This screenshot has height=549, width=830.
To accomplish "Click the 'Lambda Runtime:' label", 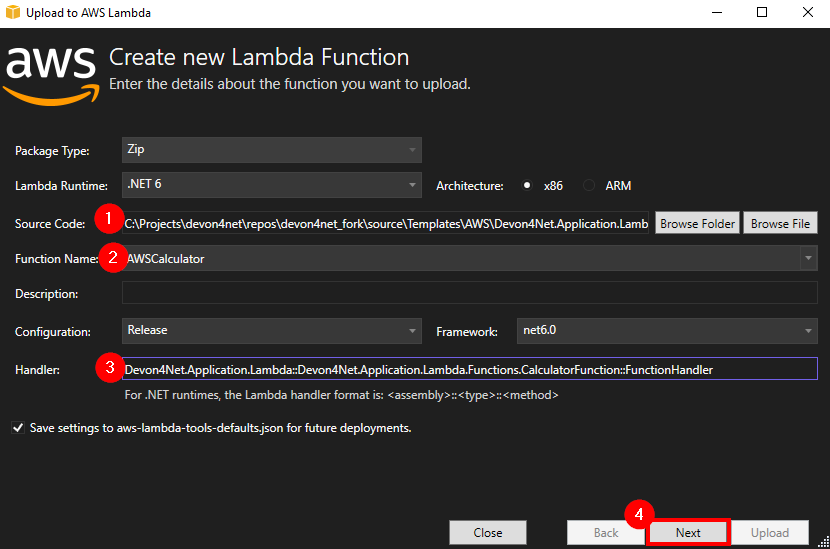I will (x=61, y=186).
